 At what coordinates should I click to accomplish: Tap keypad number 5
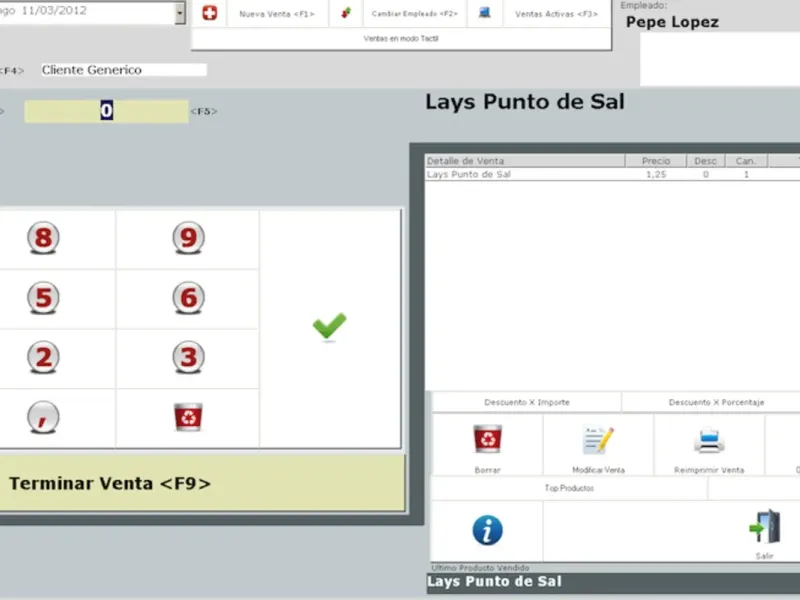(x=43, y=297)
